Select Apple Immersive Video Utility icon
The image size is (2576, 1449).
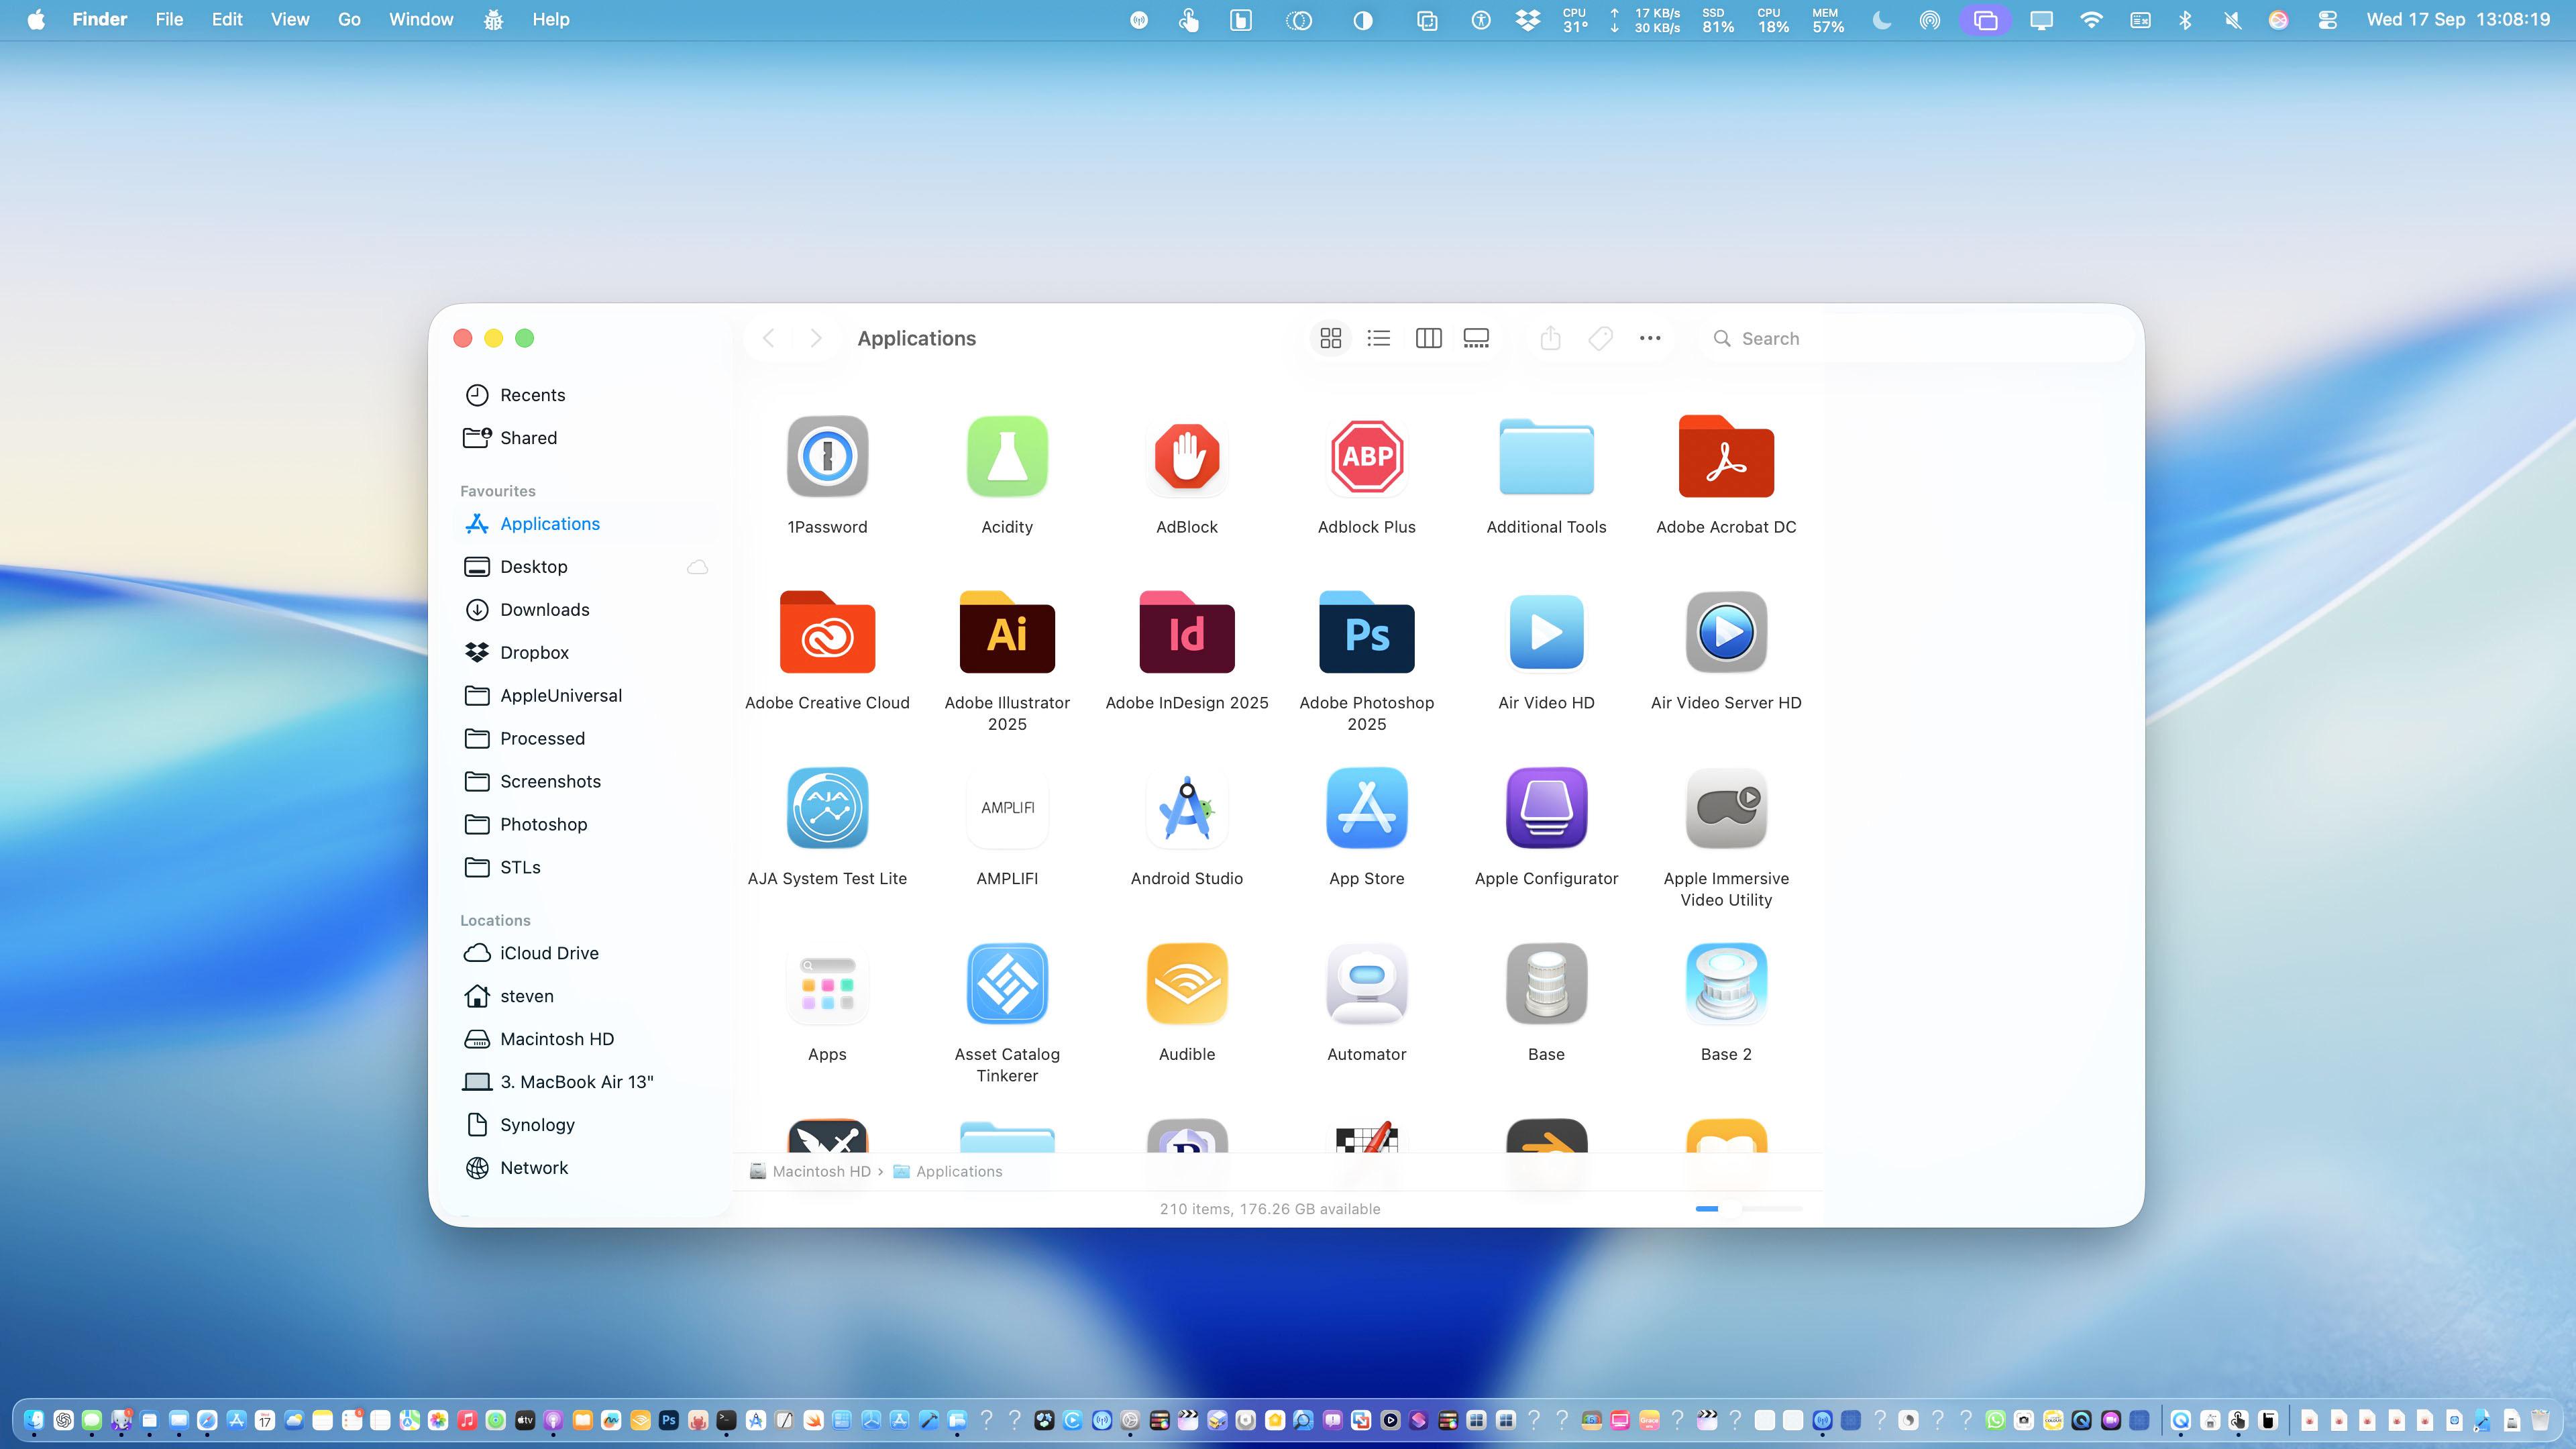1726,808
